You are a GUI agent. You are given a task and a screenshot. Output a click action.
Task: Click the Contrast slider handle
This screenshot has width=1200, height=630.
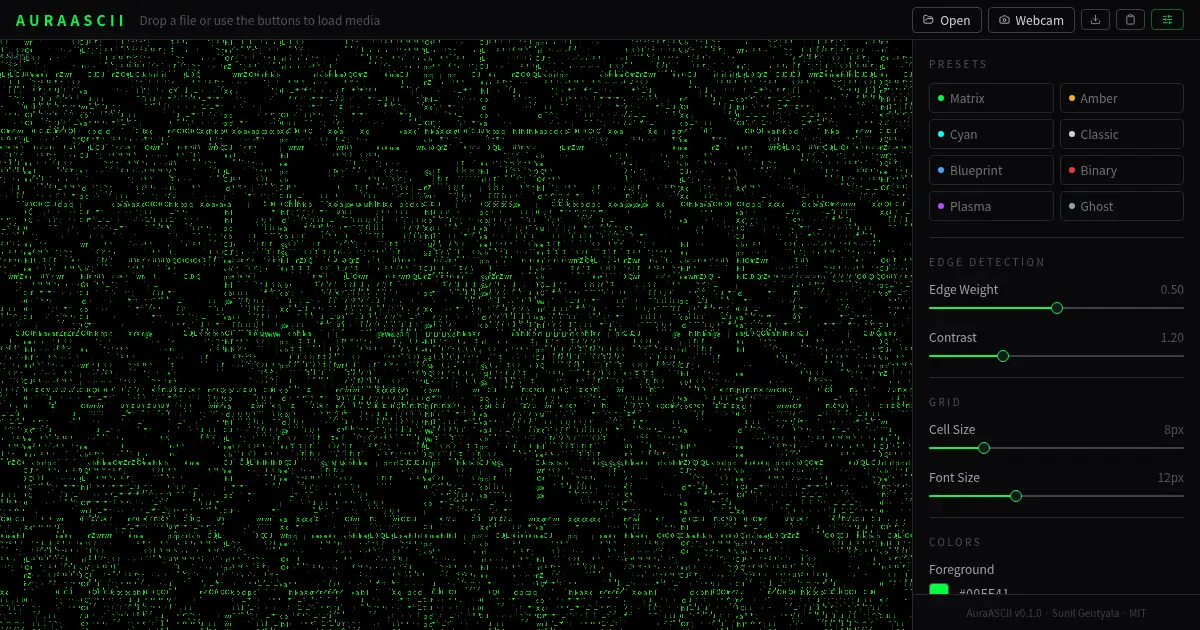tap(1003, 356)
